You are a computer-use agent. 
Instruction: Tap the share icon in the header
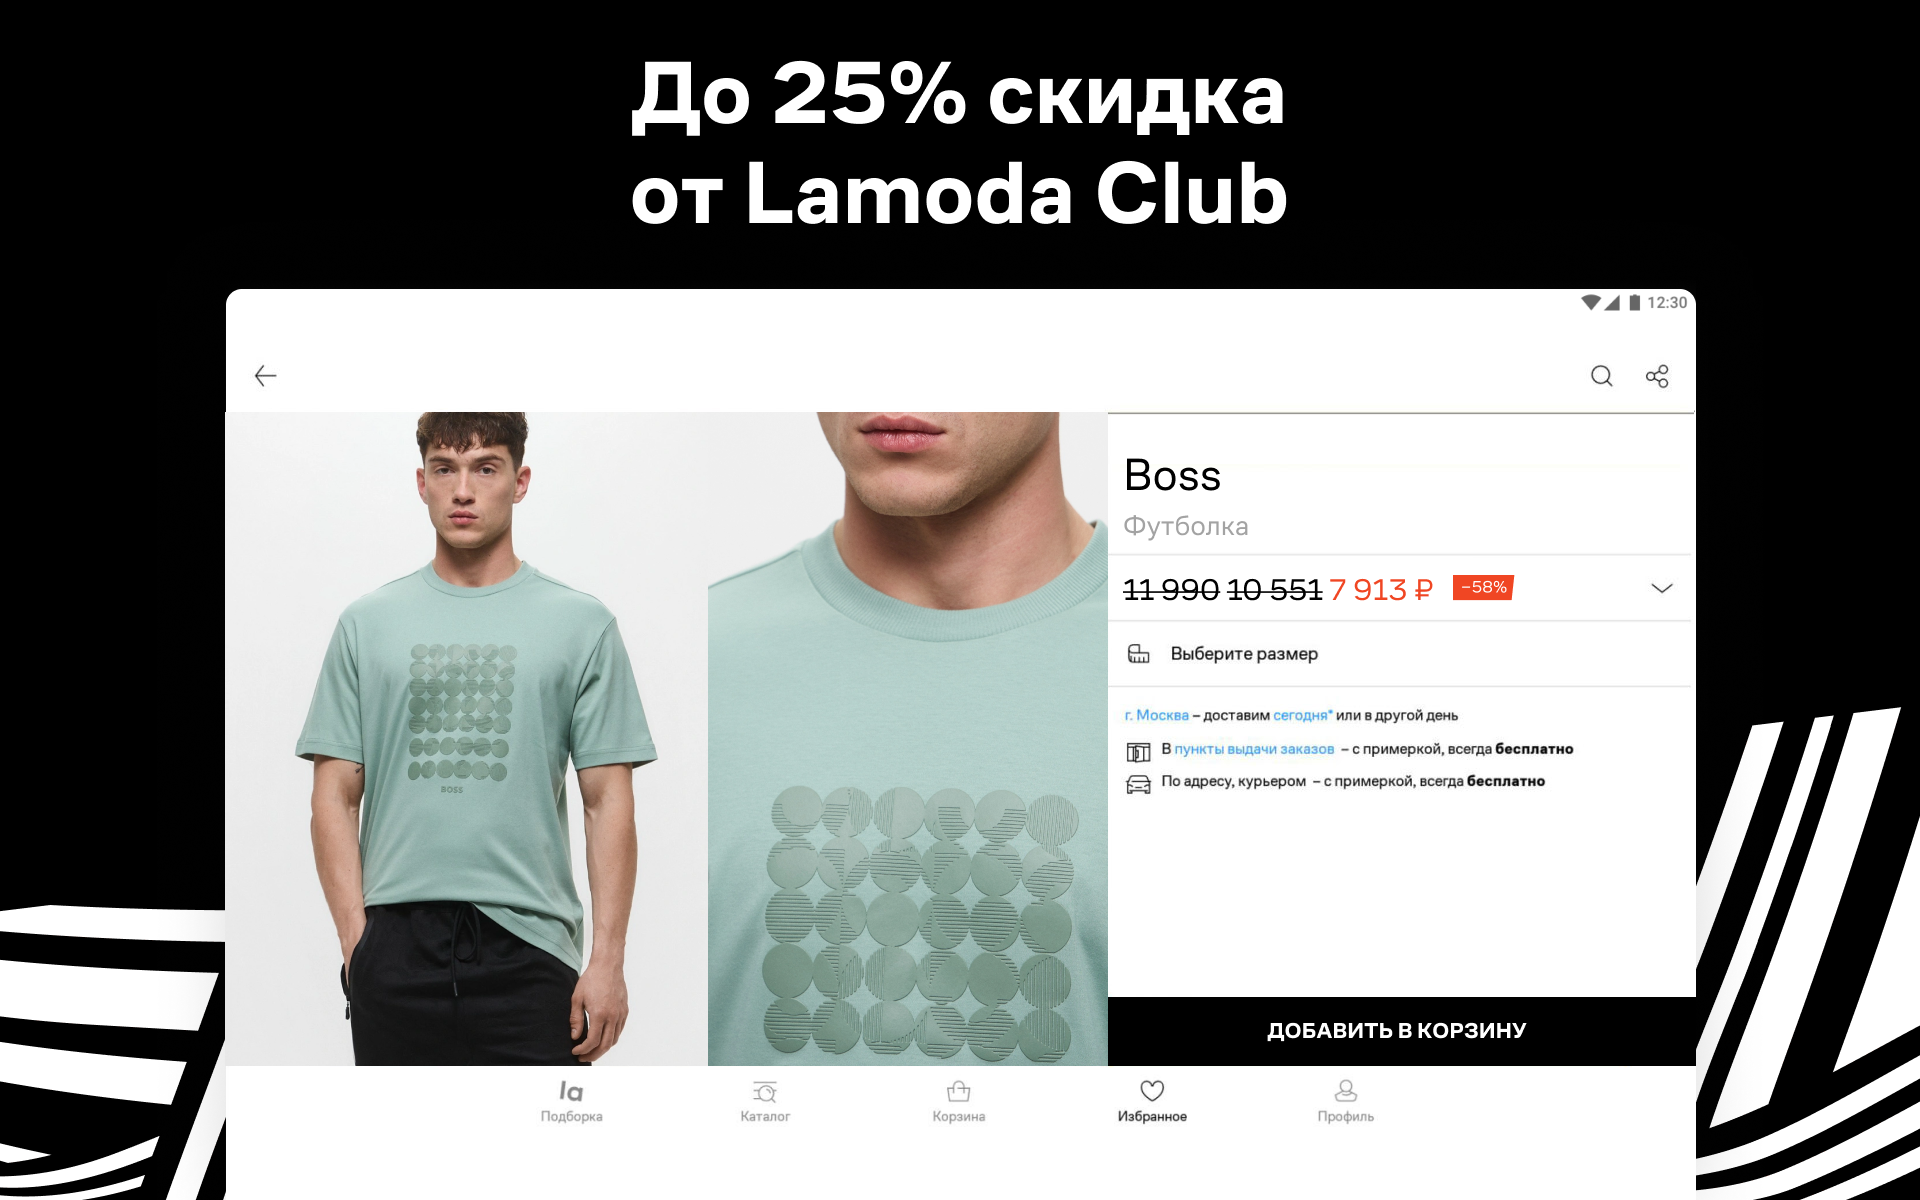pos(1657,376)
